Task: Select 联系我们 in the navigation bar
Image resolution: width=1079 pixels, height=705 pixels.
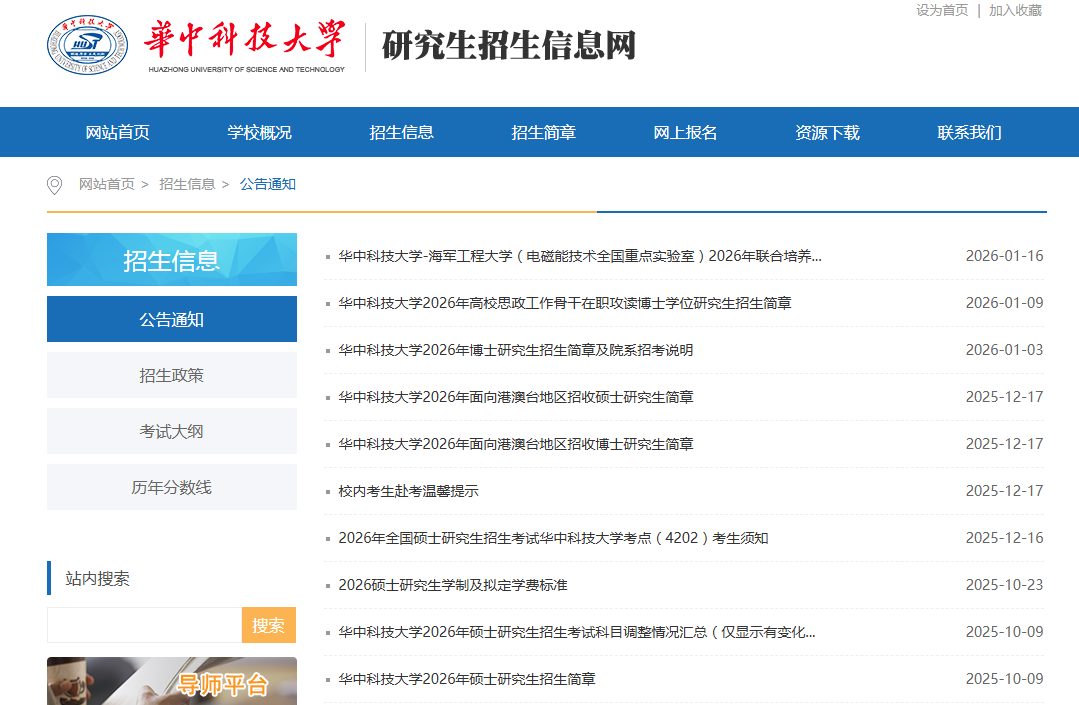Action: [970, 133]
